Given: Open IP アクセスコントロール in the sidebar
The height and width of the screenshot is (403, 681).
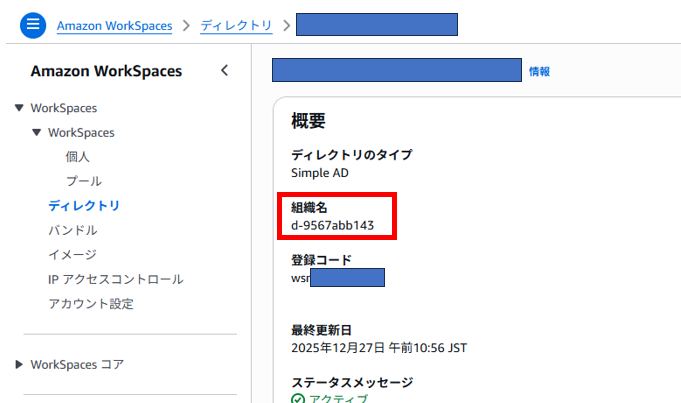Looking at the screenshot, I should [x=116, y=279].
